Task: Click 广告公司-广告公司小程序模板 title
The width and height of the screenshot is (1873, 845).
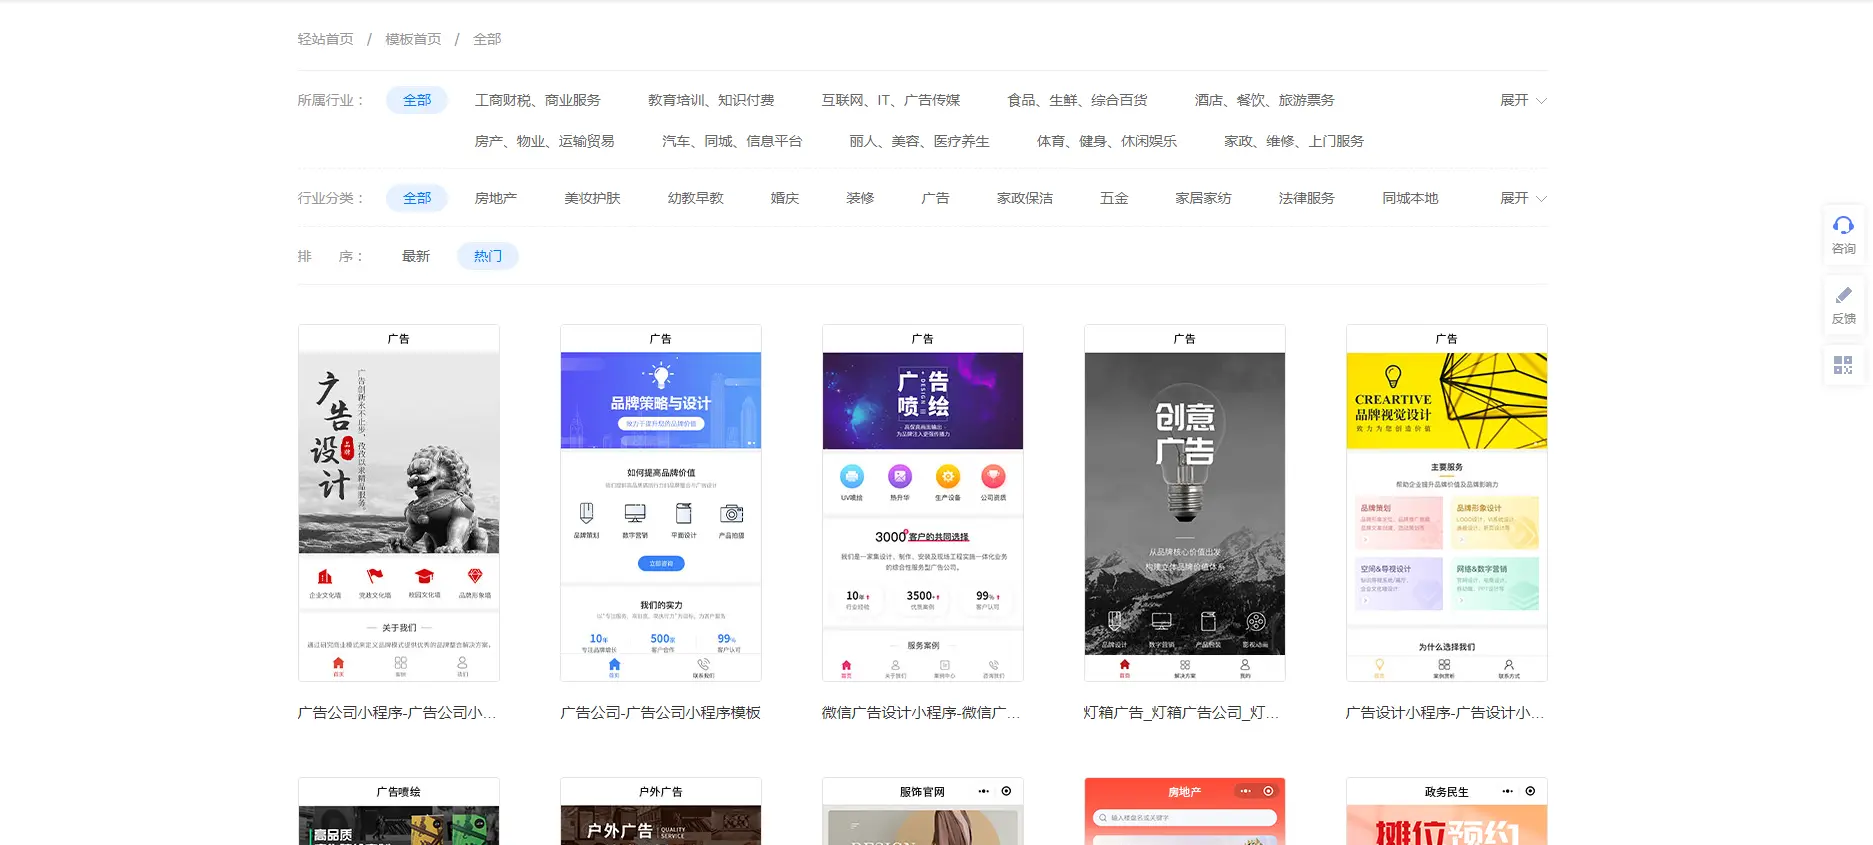Action: pos(660,712)
